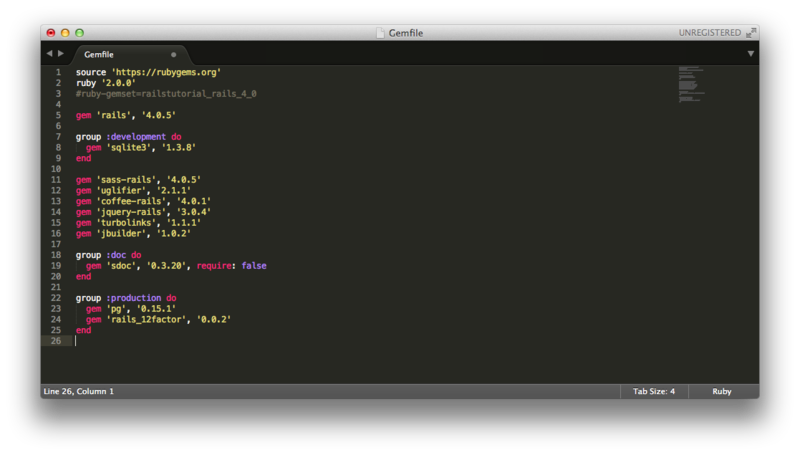The width and height of the screenshot is (800, 455).
Task: Click the minimap code preview
Action: [691, 84]
